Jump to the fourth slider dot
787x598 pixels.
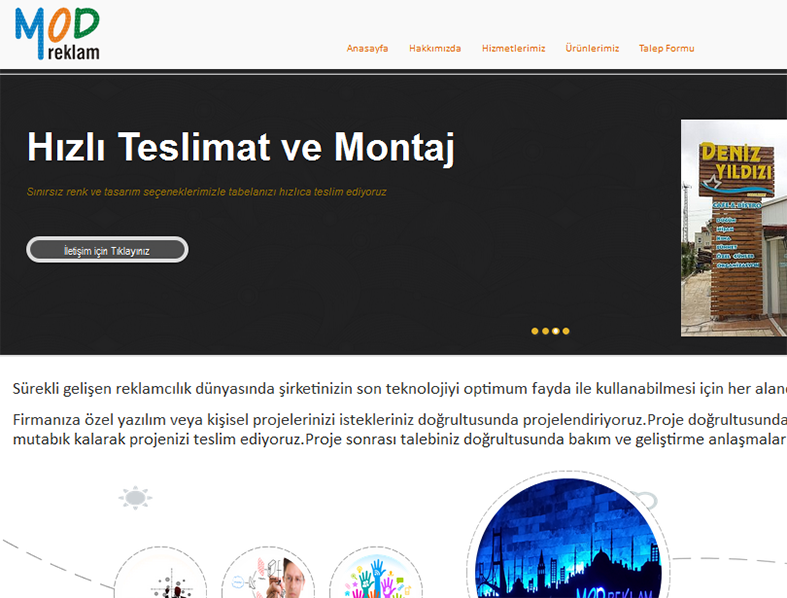(x=566, y=331)
